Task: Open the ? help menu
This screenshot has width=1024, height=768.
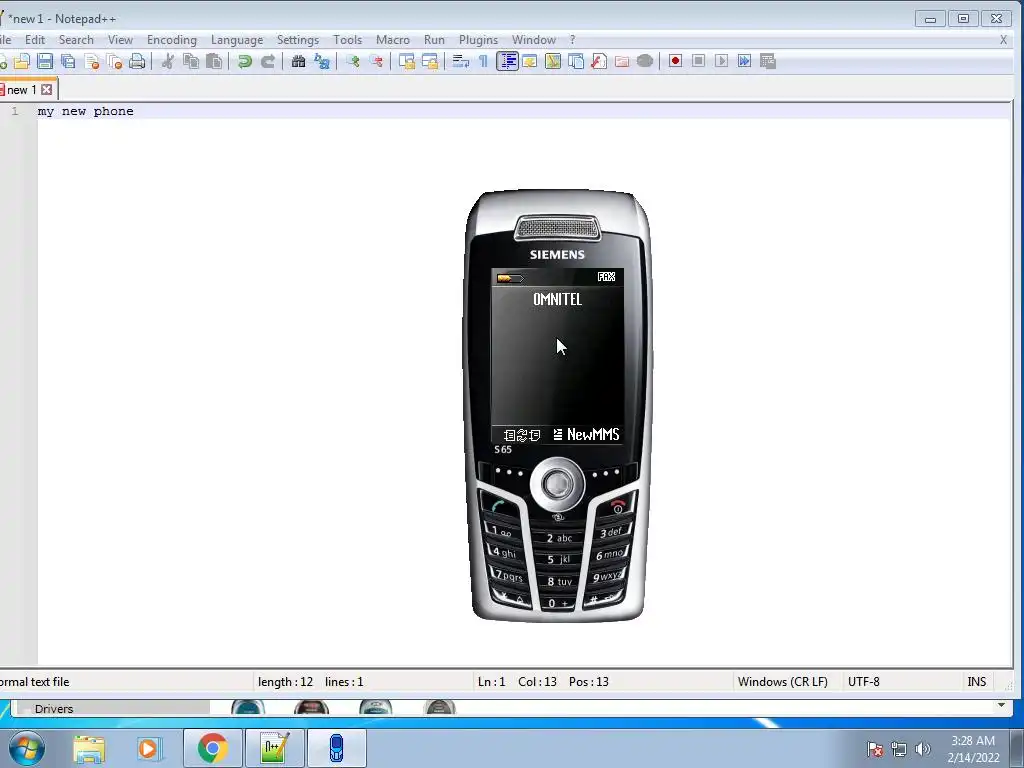Action: [573, 40]
